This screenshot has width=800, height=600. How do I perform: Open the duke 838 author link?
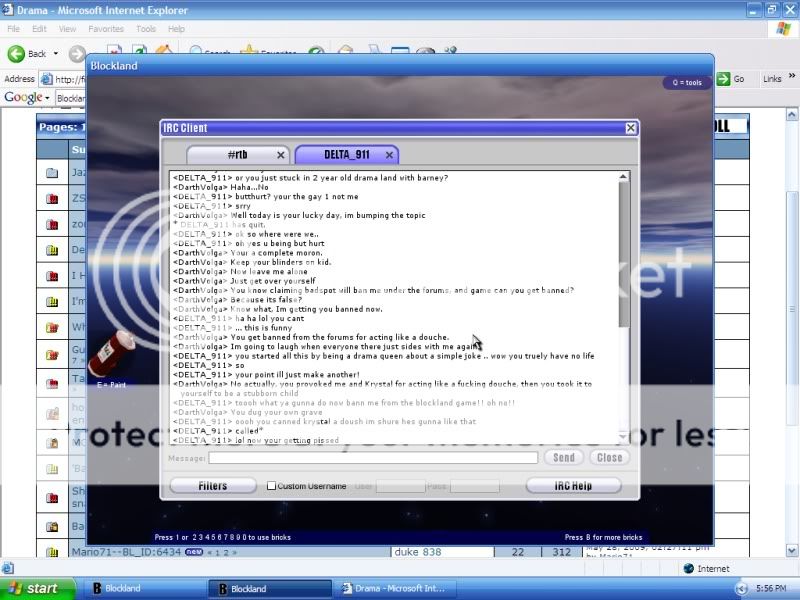(418, 552)
